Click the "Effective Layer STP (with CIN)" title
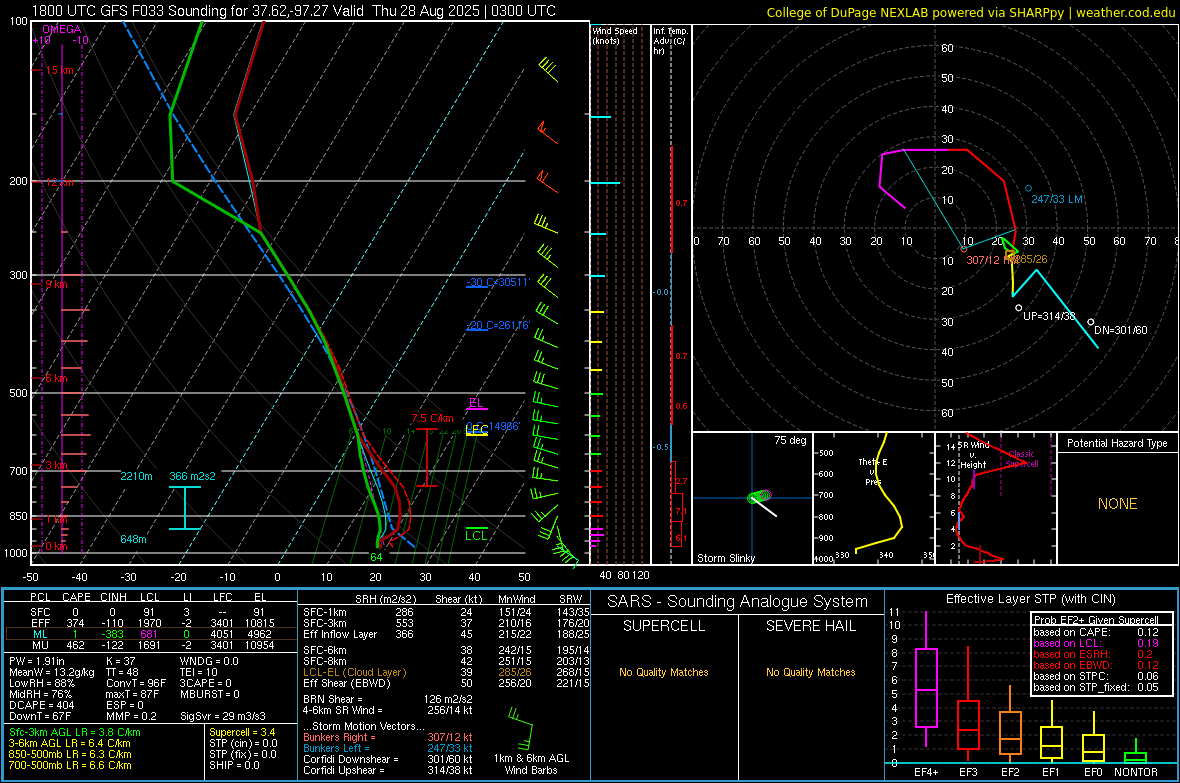 point(1031,599)
